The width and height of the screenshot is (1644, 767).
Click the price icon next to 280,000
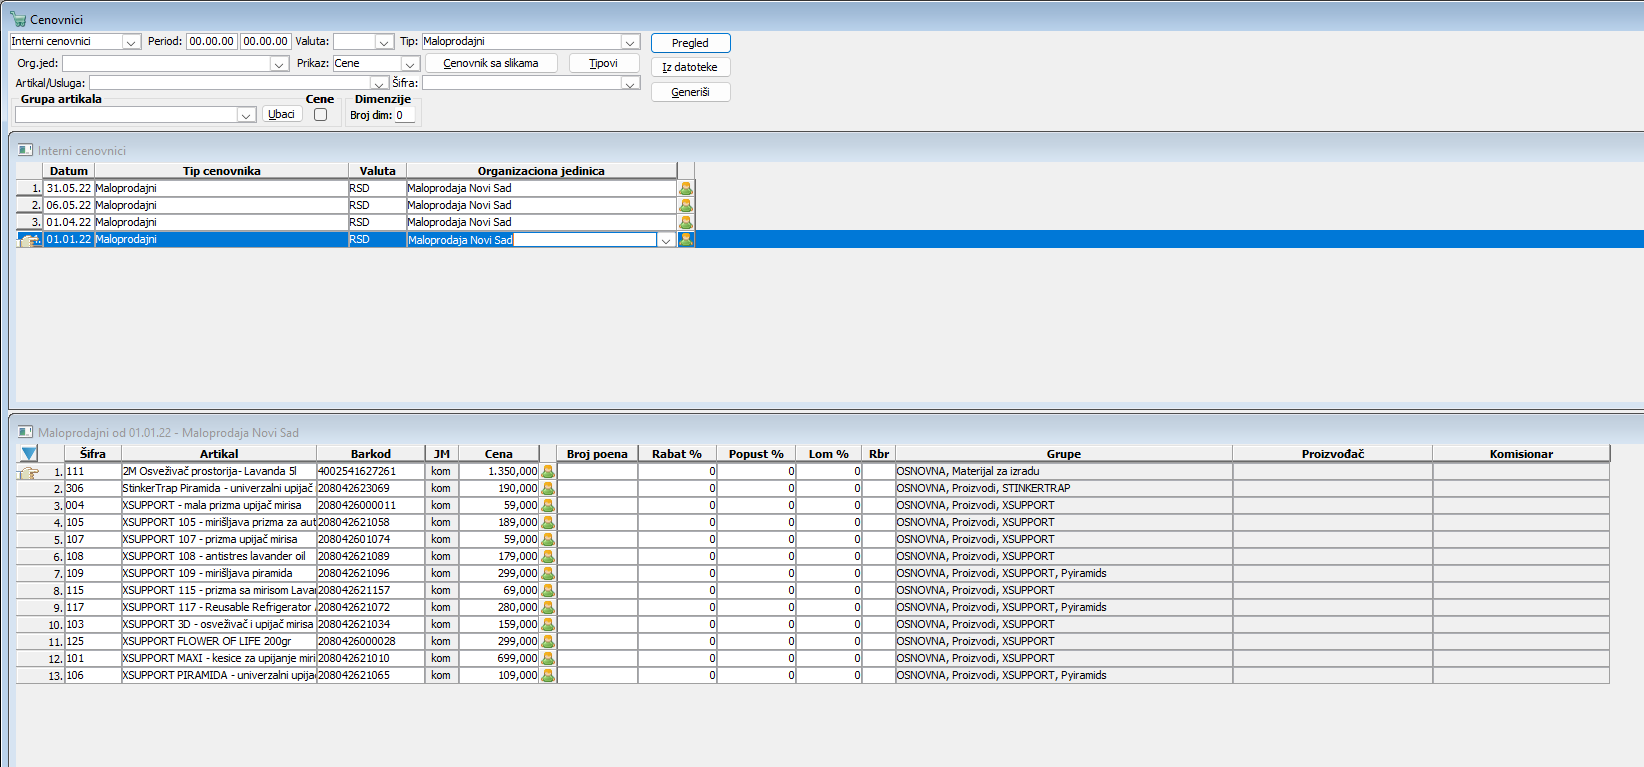click(548, 607)
